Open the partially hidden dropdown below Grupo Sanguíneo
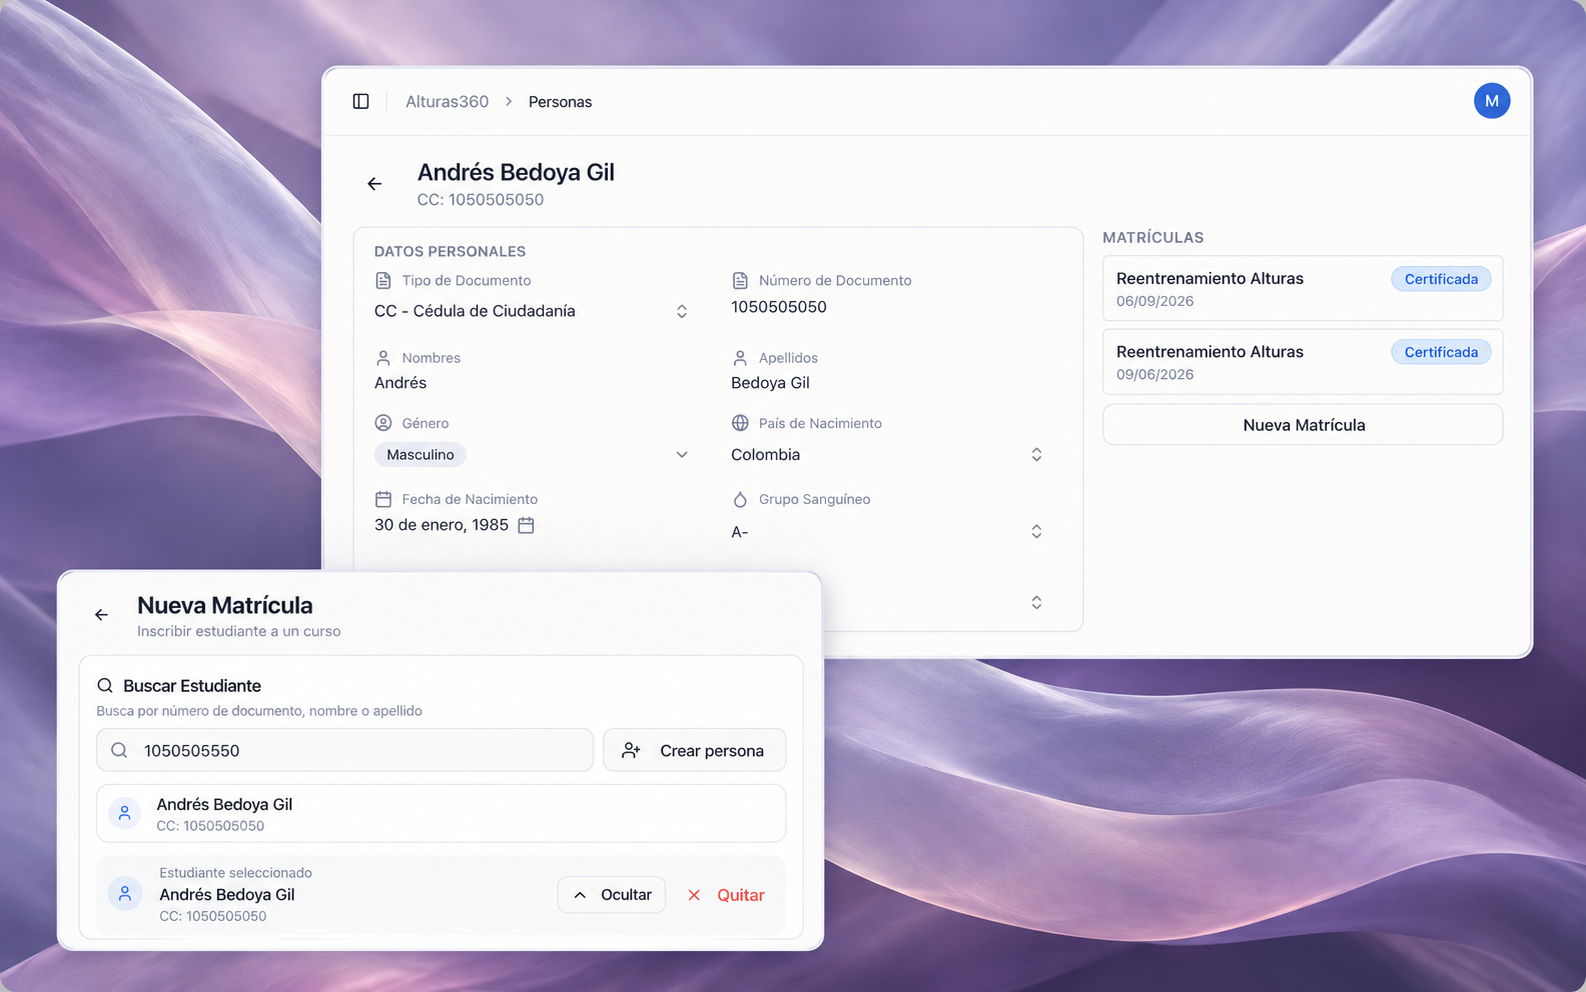Screen dimensions: 1586x992 click(1036, 602)
